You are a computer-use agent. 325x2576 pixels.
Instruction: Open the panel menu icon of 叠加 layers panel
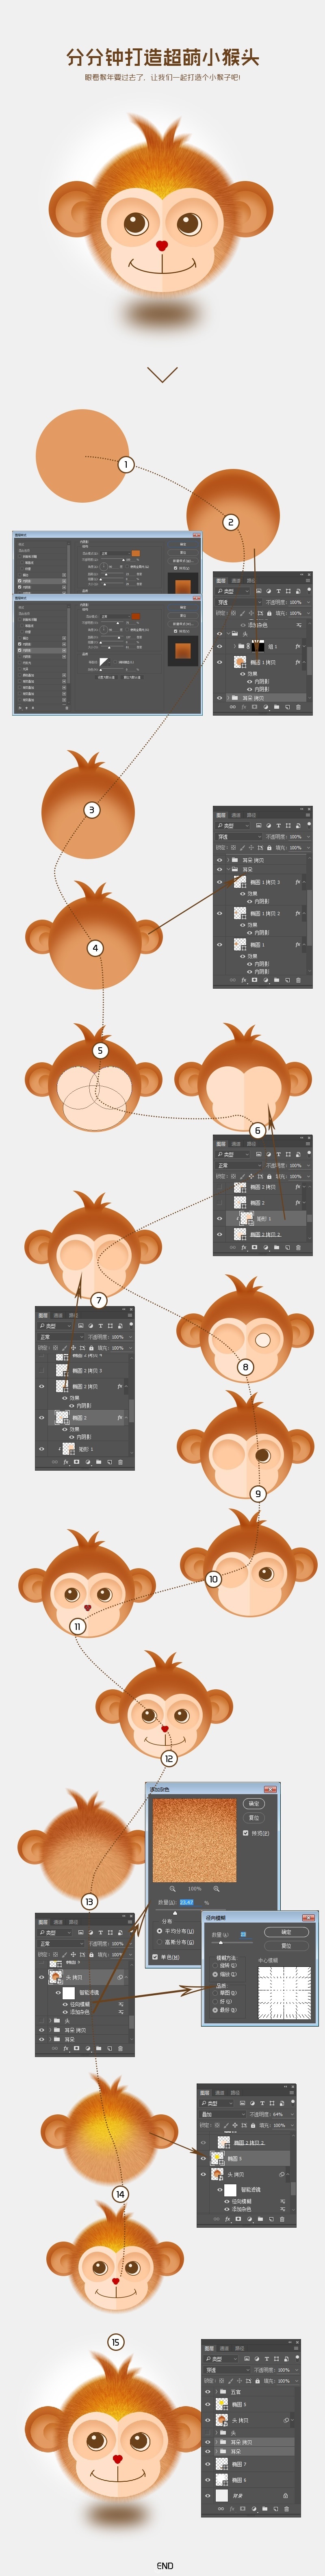tap(292, 2093)
